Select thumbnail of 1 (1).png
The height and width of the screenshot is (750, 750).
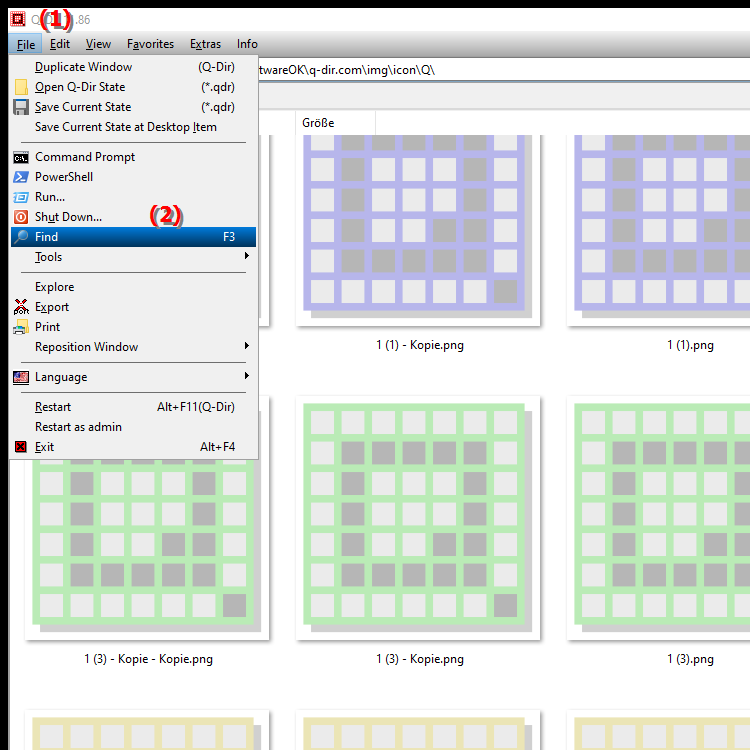point(659,231)
